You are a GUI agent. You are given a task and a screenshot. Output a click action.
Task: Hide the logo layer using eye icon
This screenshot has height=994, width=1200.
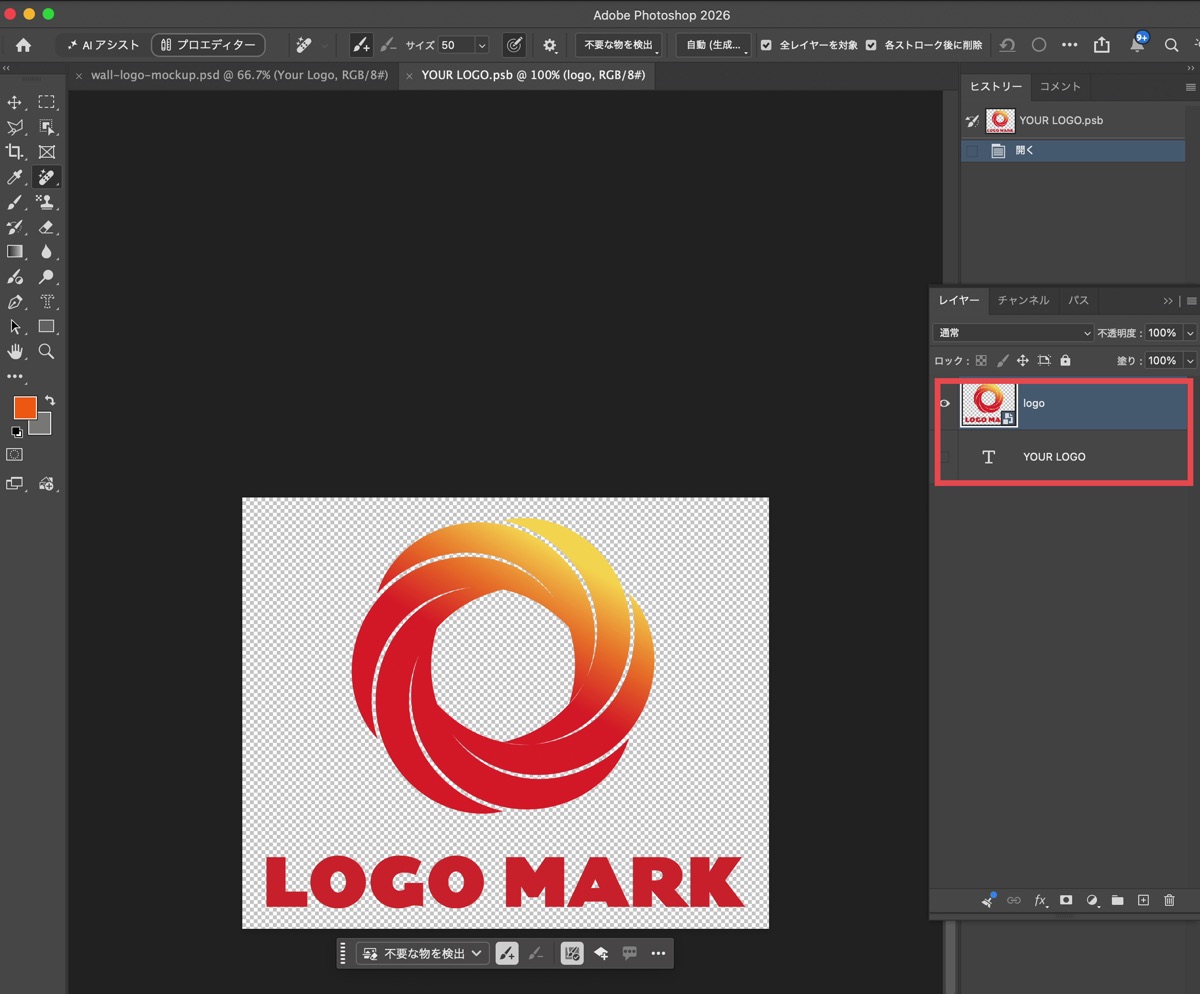(945, 404)
